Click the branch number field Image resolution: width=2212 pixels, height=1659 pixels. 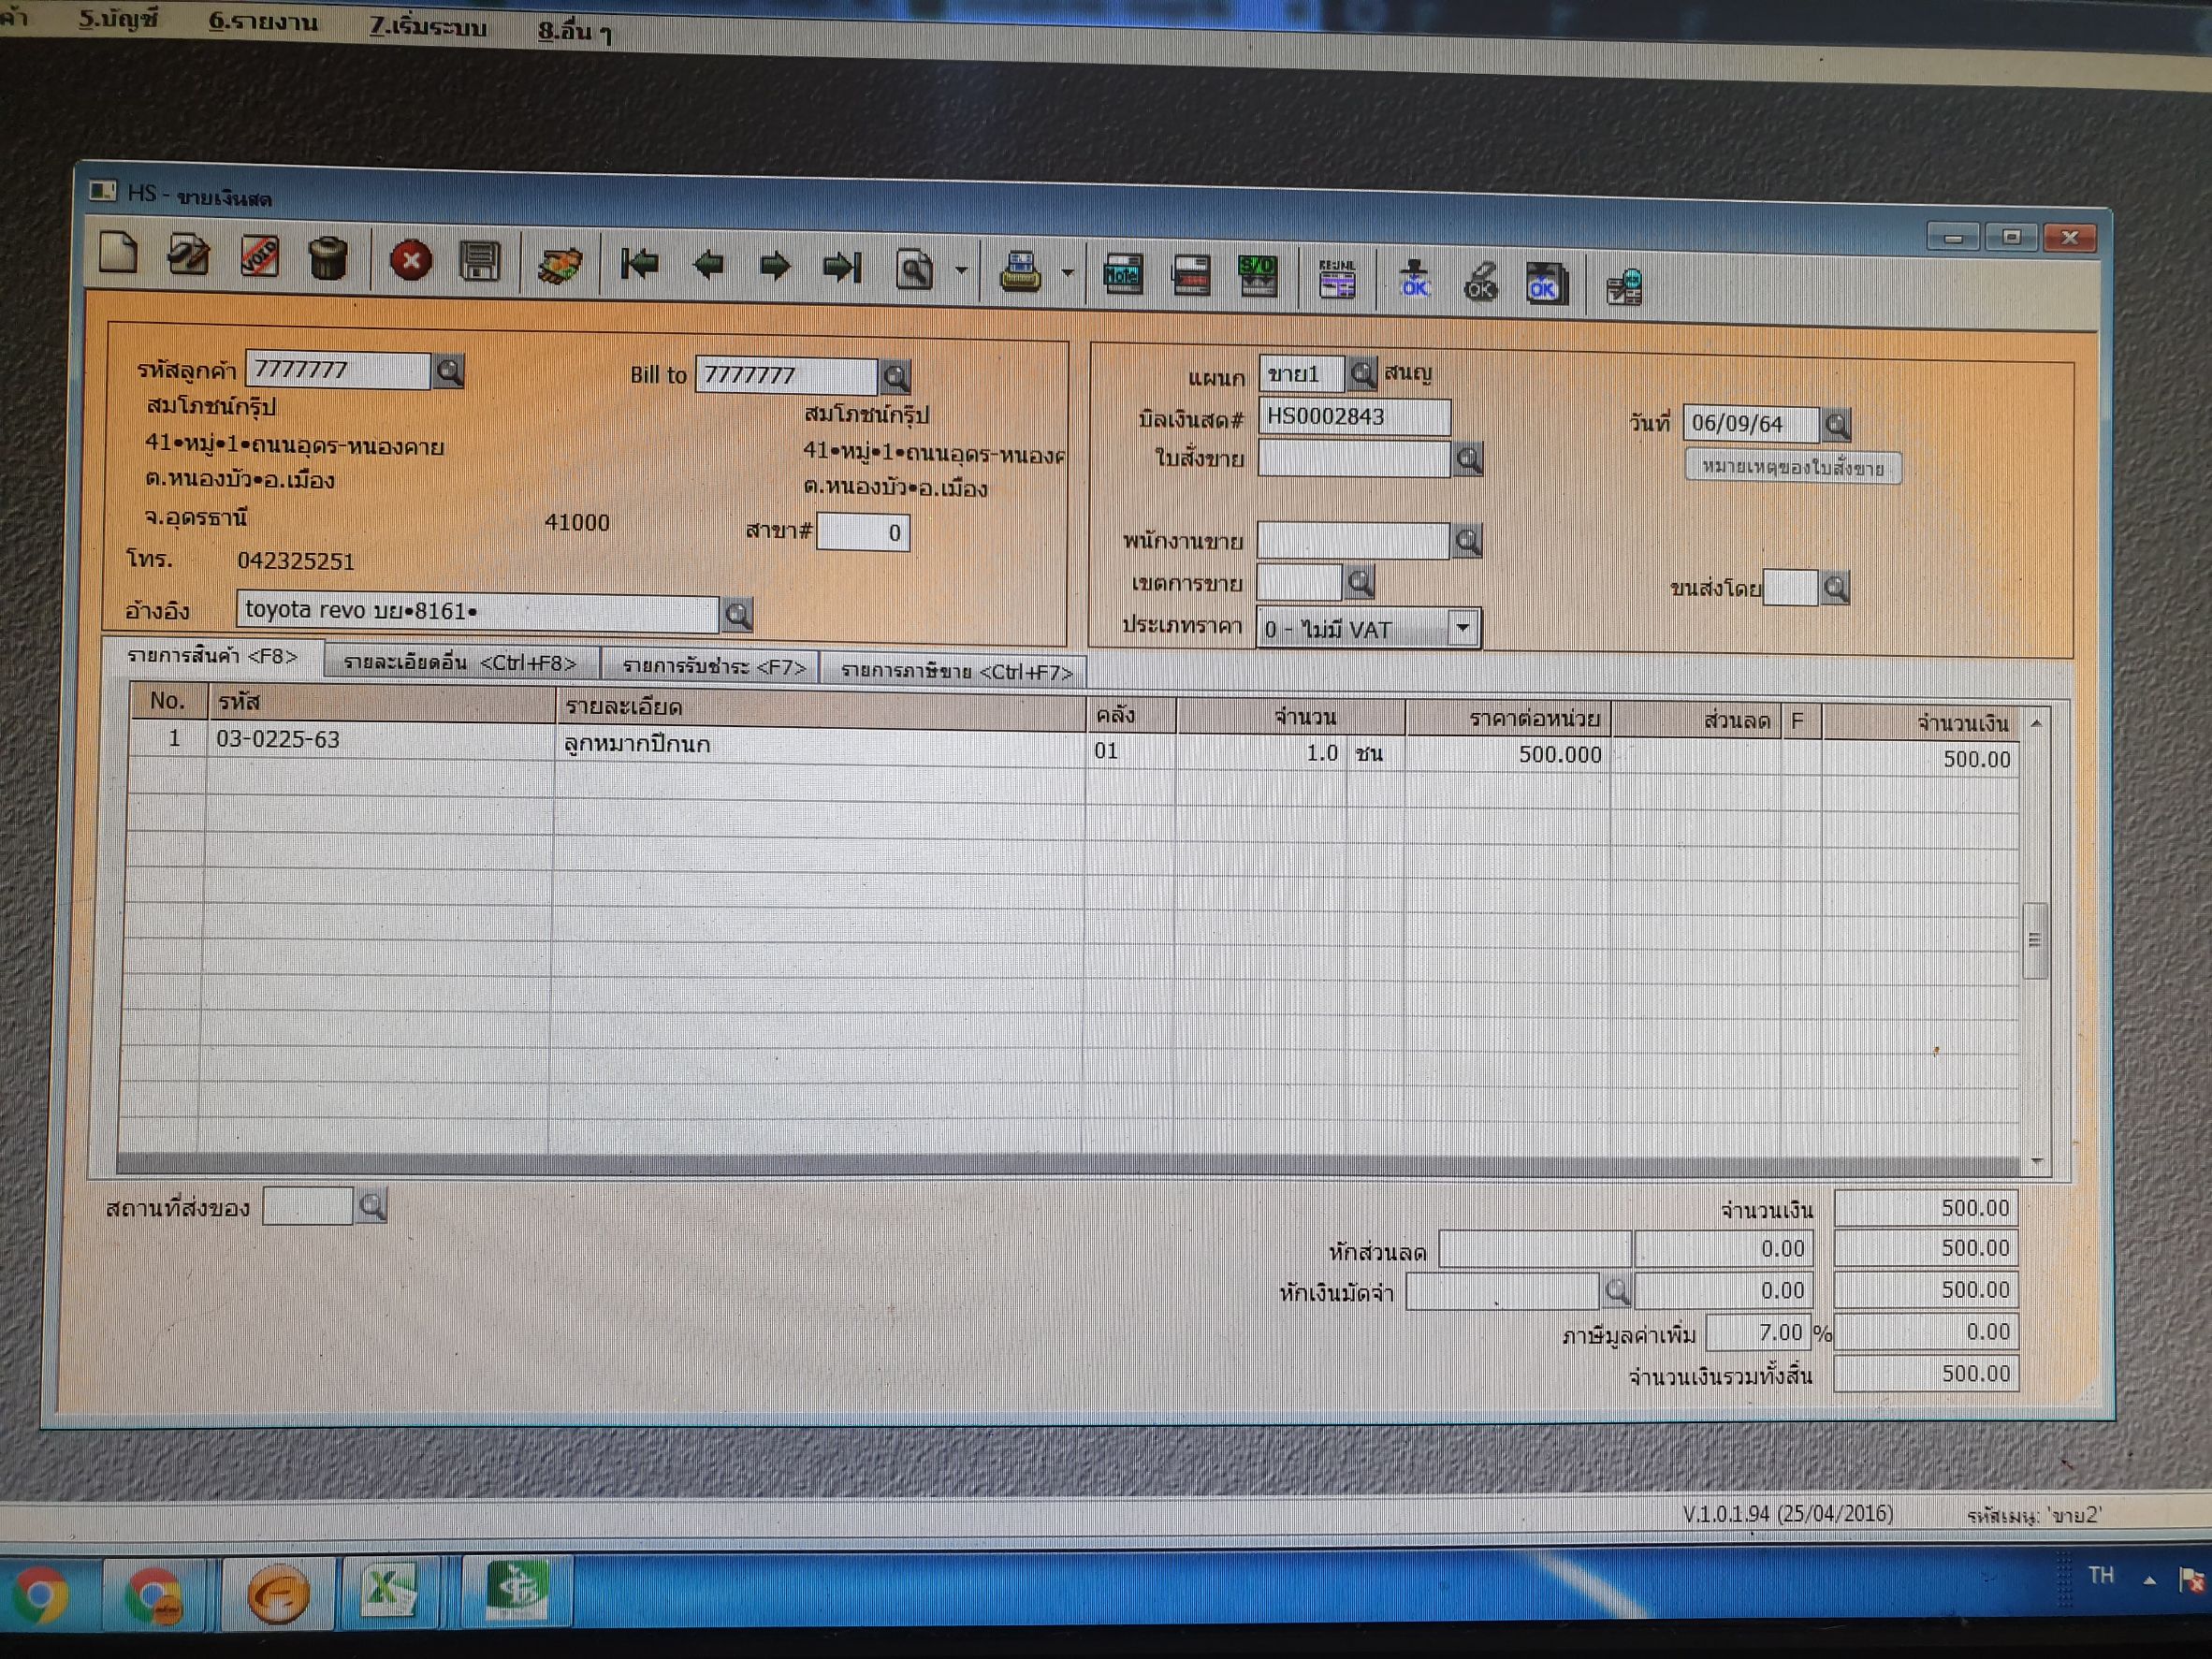863,532
